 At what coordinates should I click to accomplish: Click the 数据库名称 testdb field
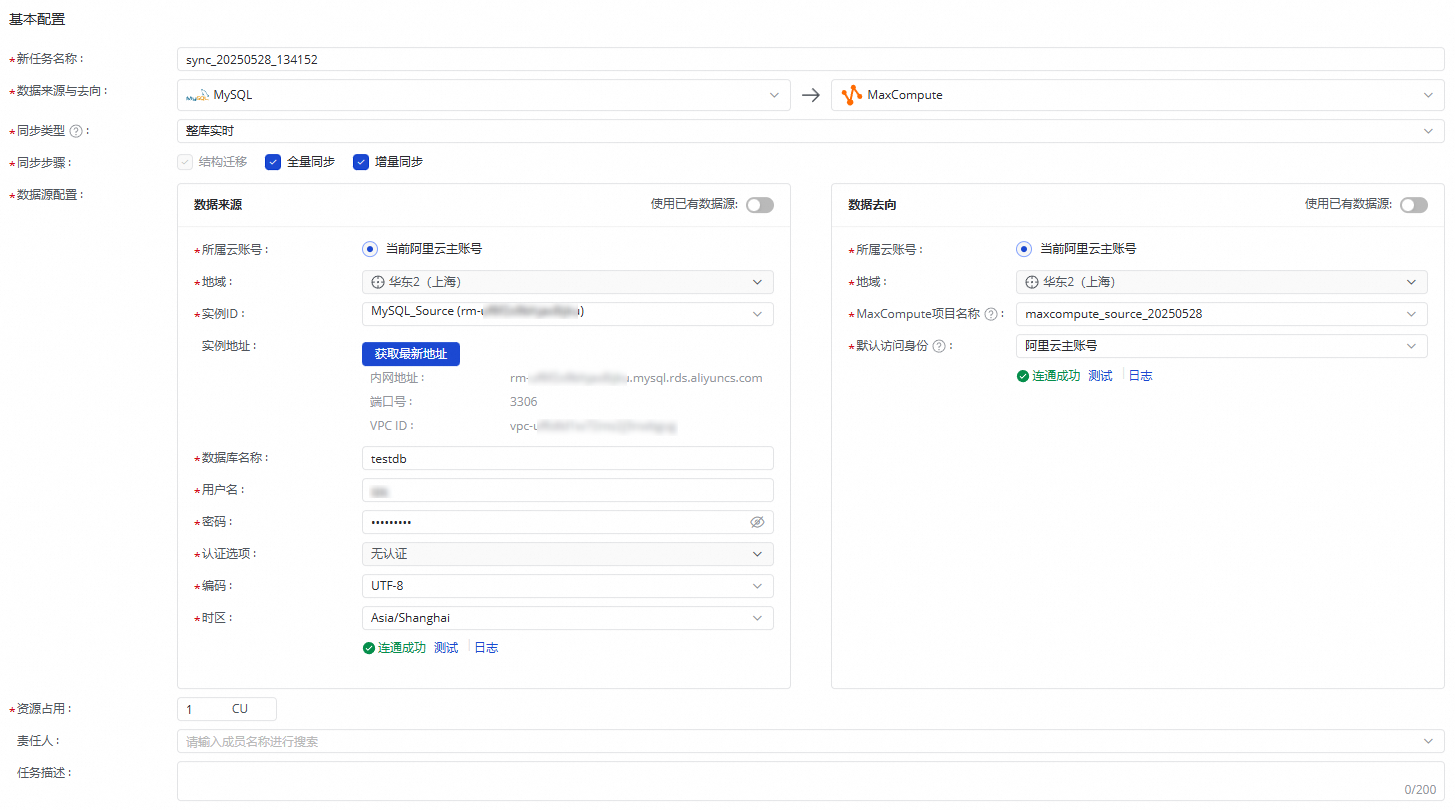(567, 458)
